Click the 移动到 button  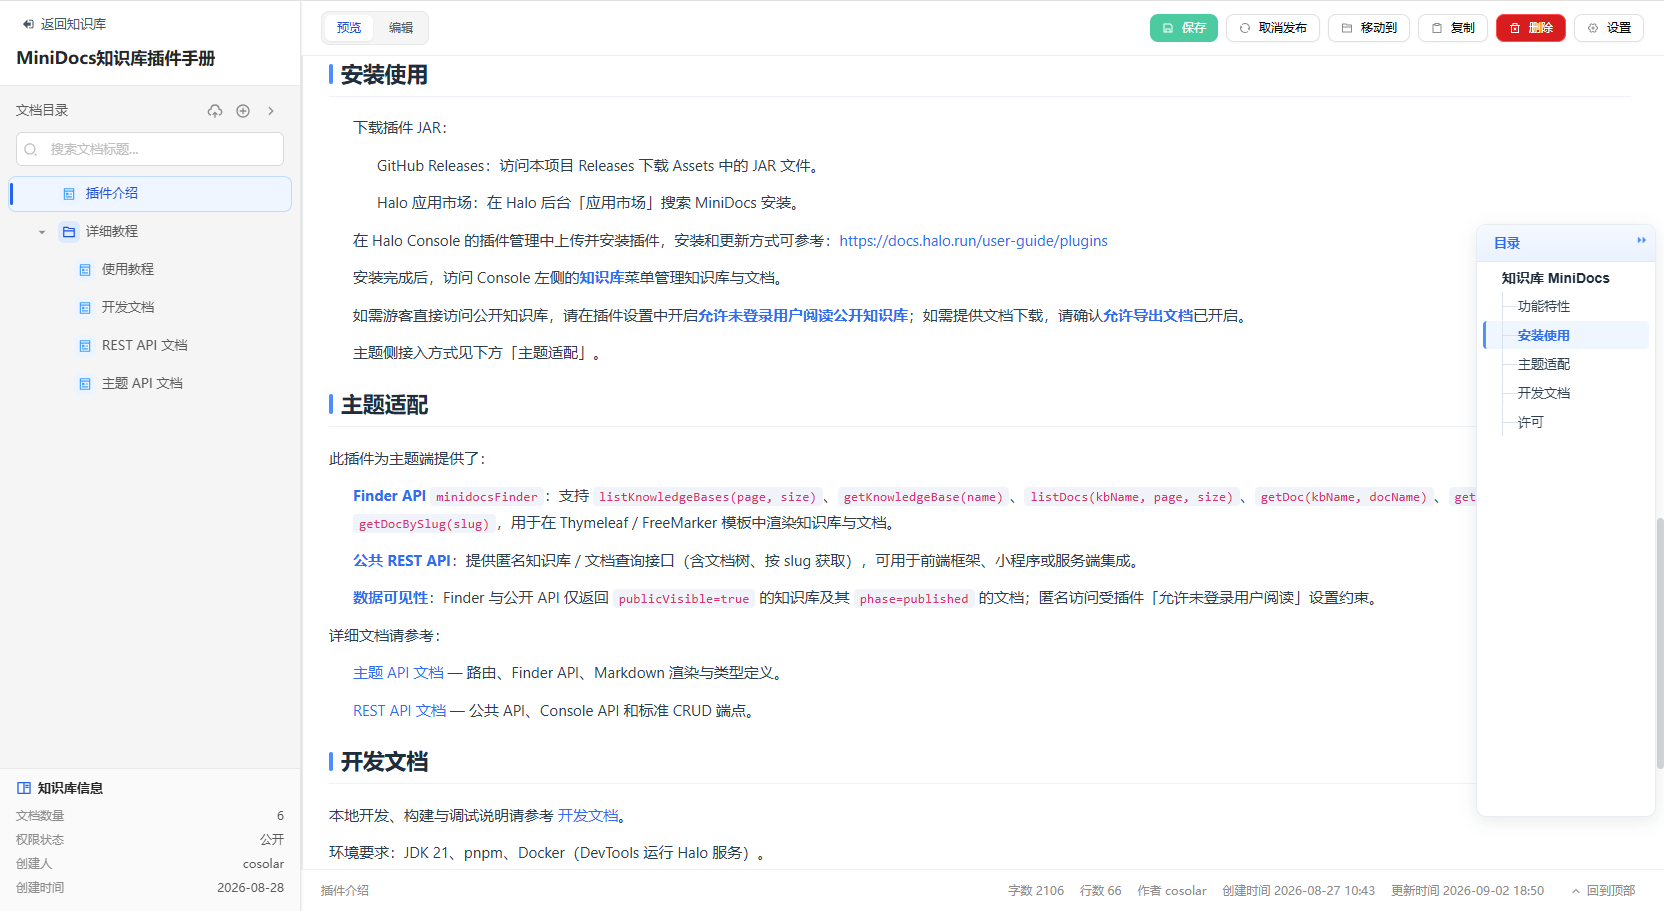point(1369,28)
